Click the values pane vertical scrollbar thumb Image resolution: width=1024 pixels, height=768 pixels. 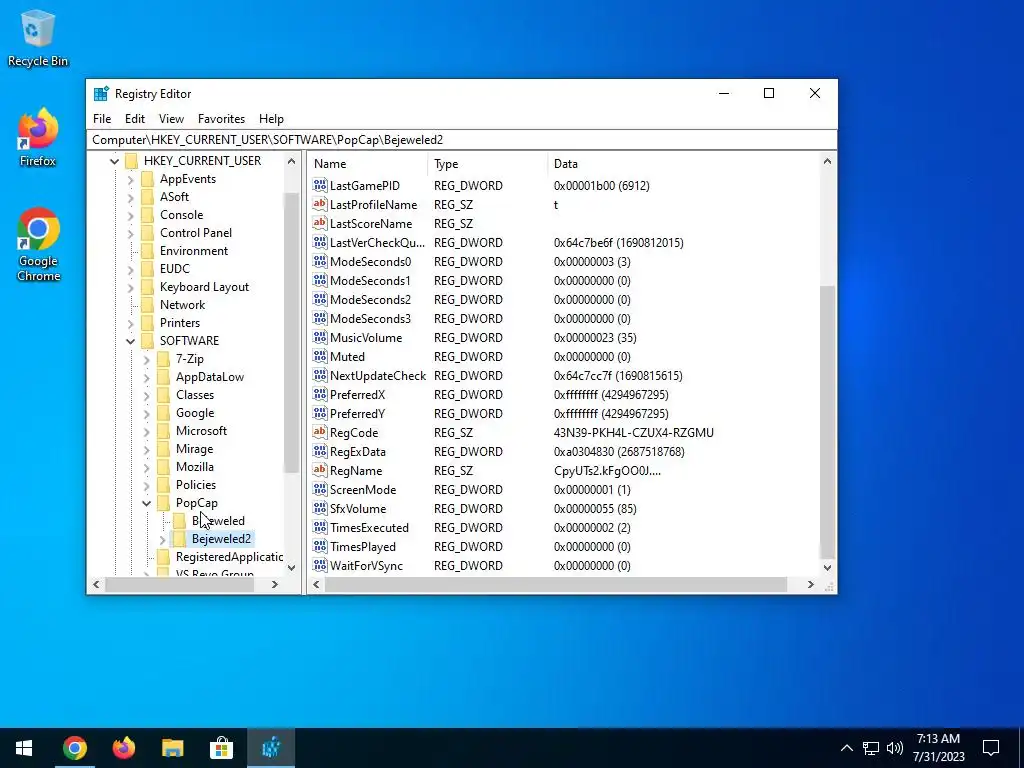tap(827, 421)
